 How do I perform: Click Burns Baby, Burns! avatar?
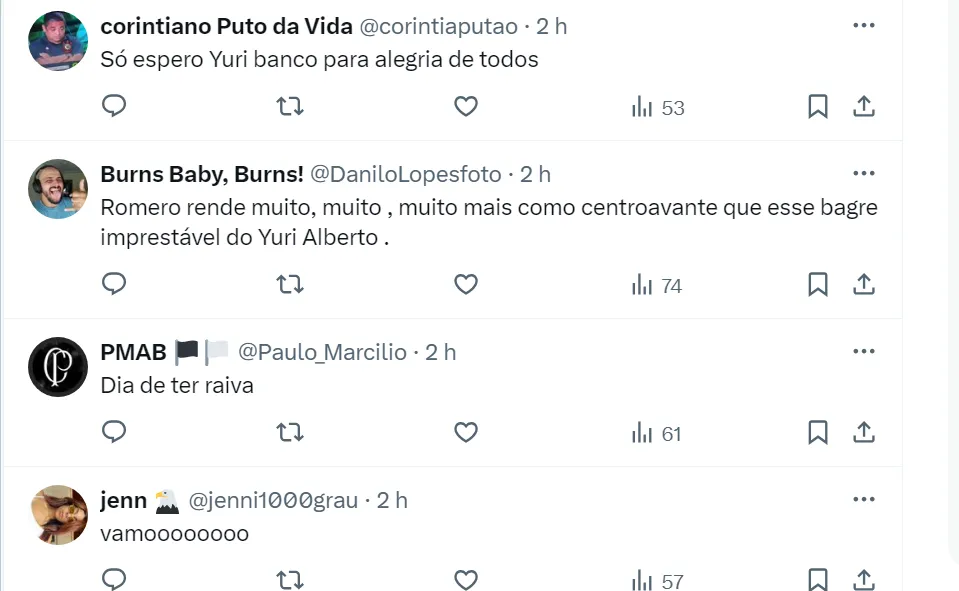click(58, 189)
